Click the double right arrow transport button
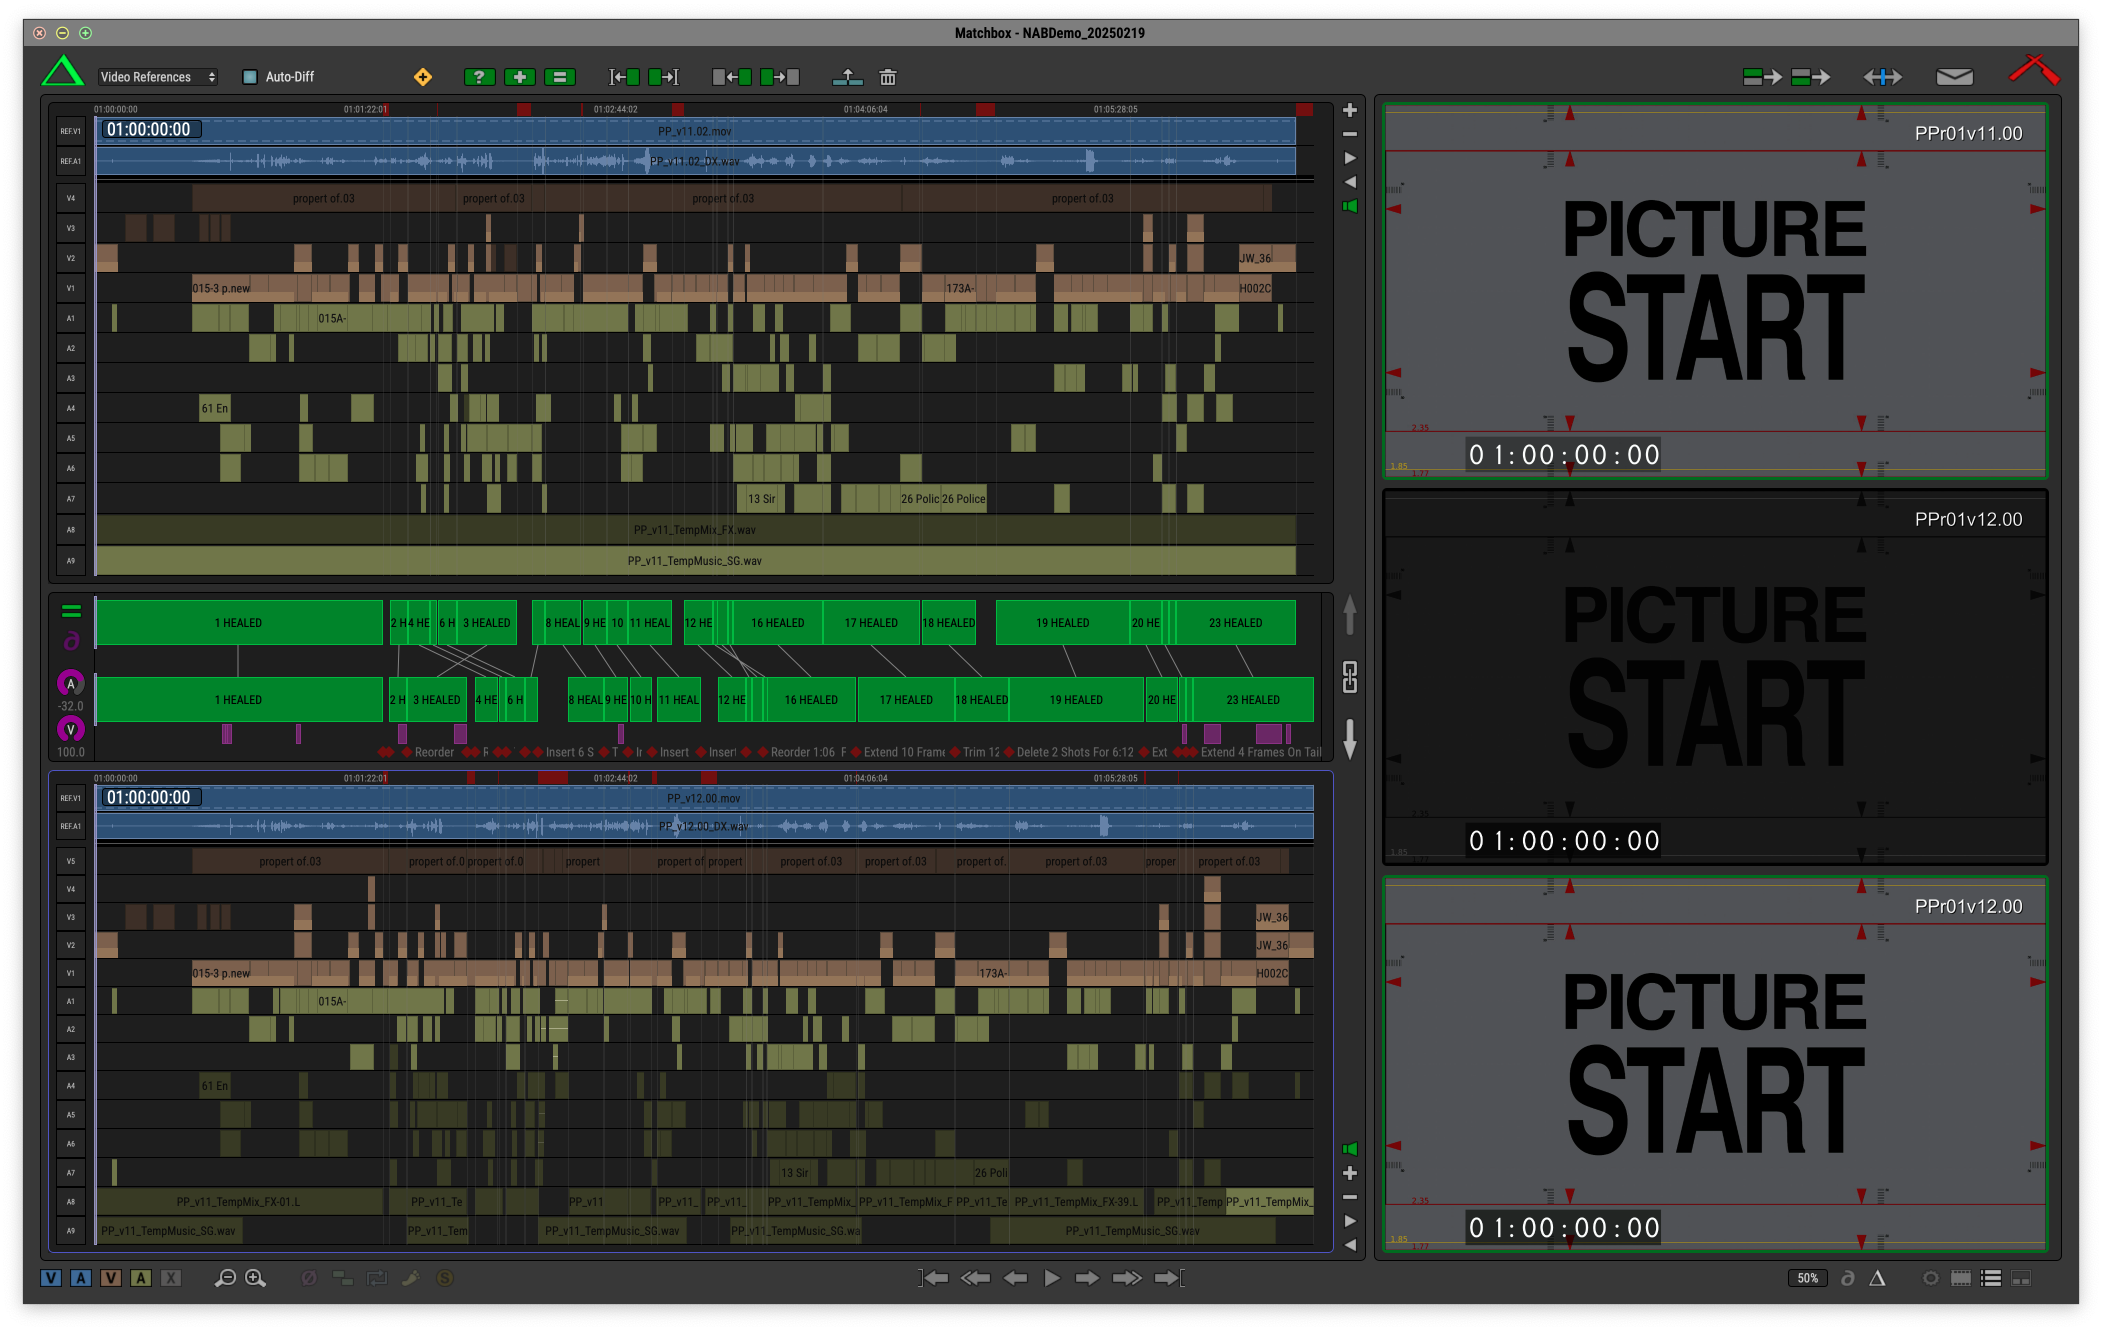This screenshot has height=1331, width=2102. click(1127, 1278)
